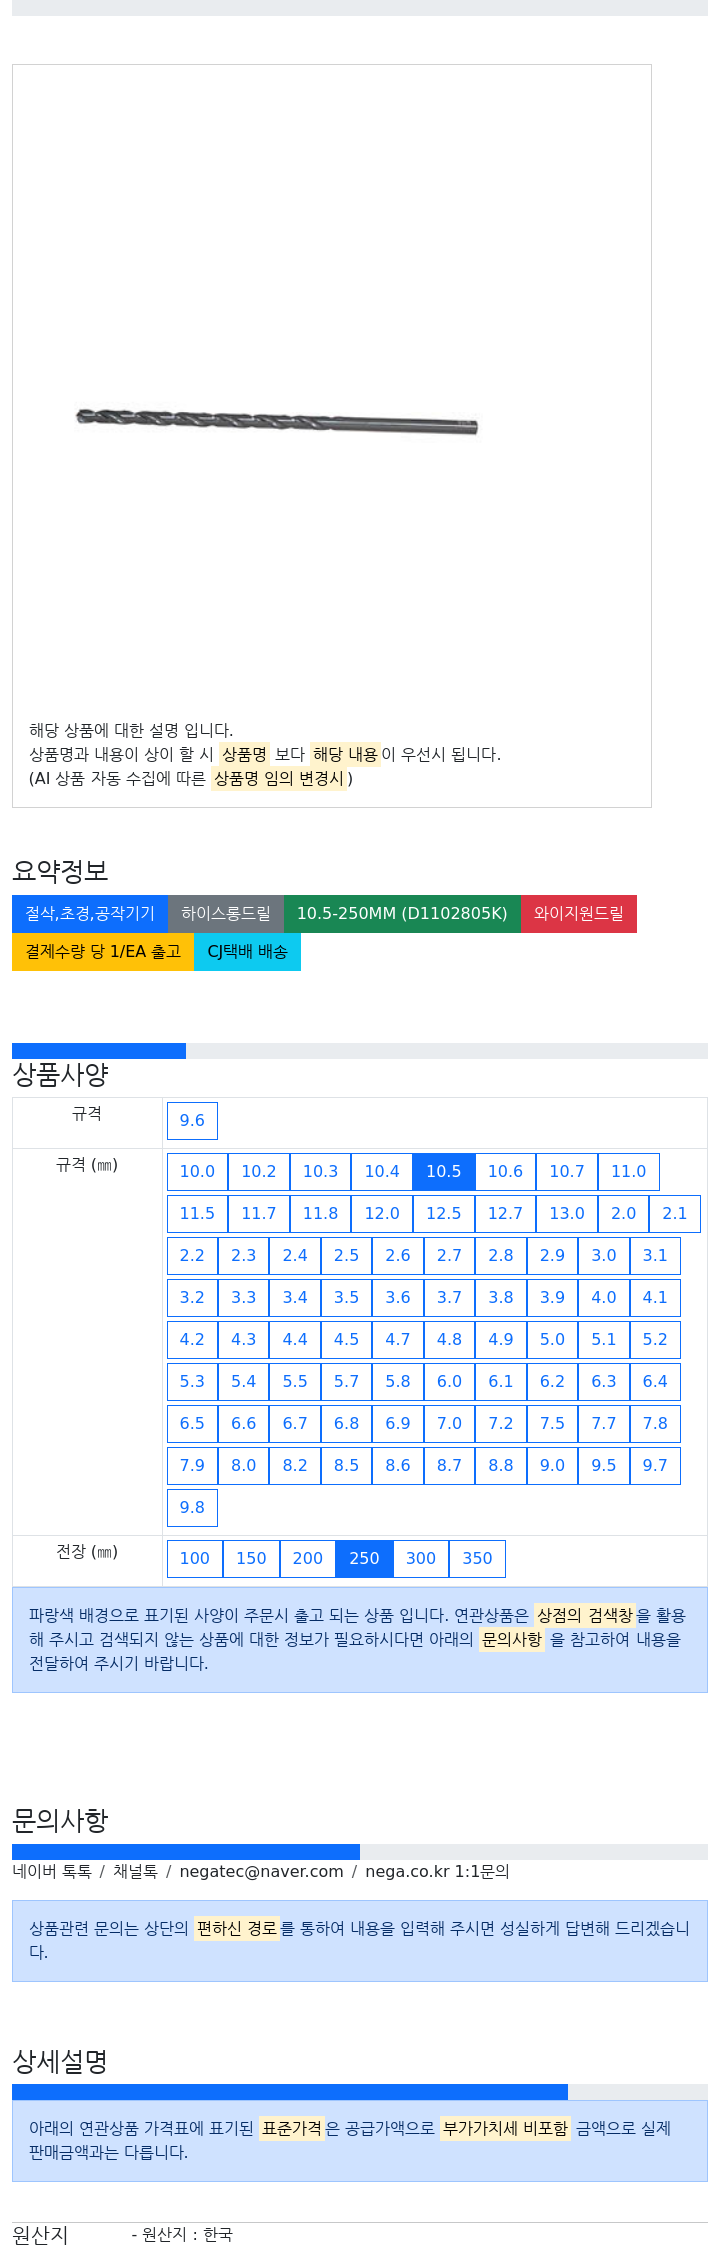Pick the 6.0 size option
720x2255 pixels.
tap(449, 1381)
